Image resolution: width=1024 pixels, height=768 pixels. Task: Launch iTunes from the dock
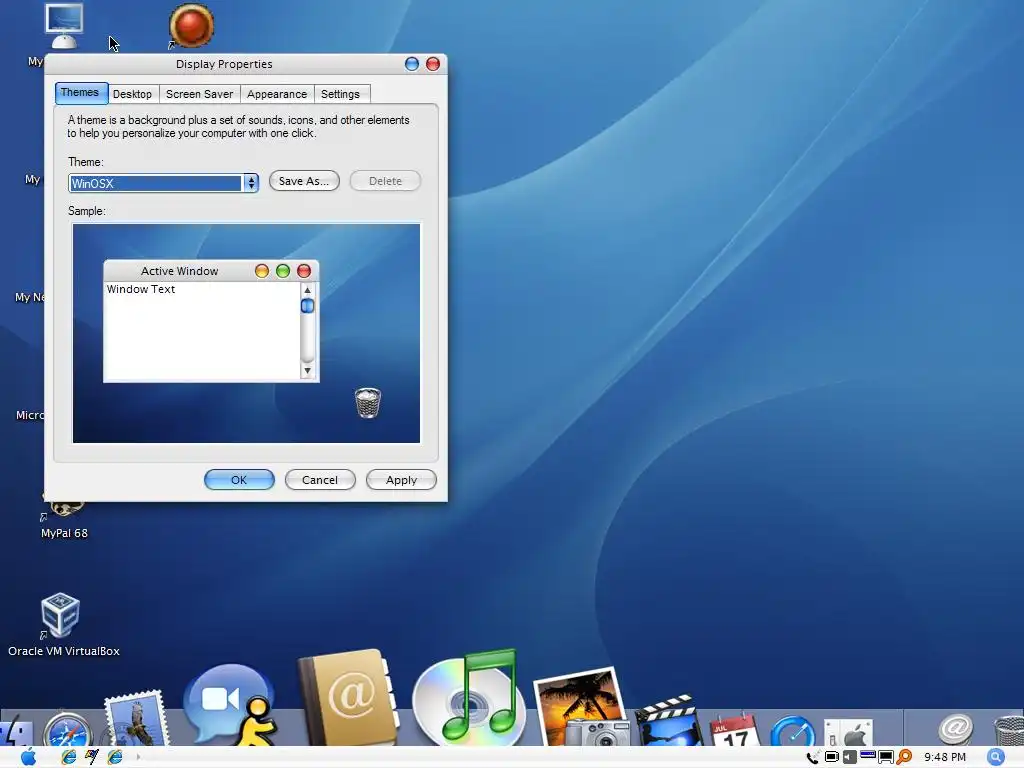(470, 697)
